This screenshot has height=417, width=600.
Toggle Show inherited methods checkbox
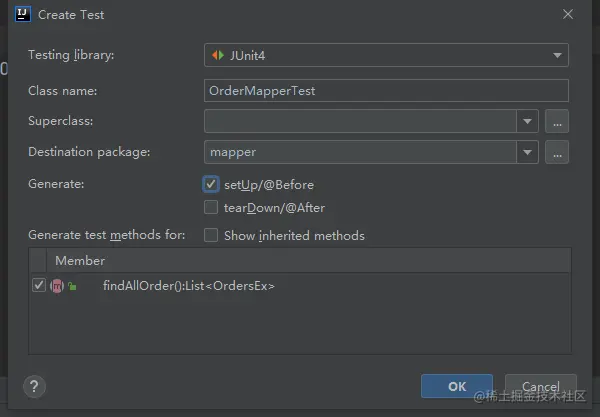211,236
